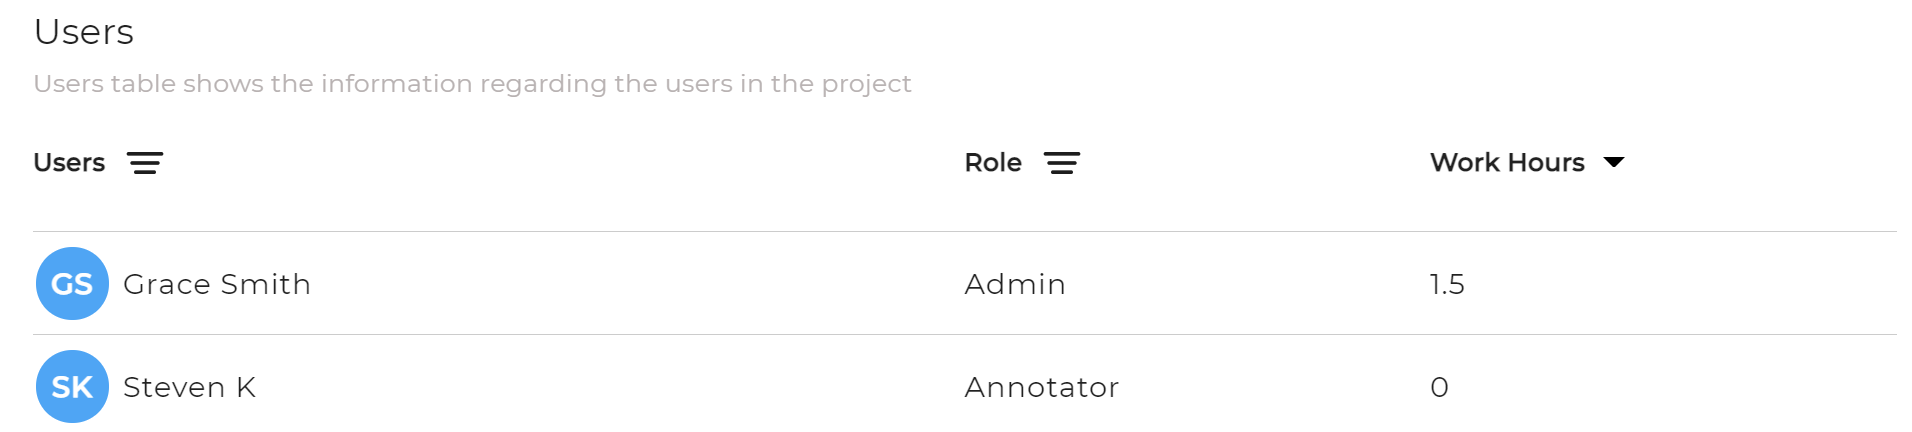Click the Role column header label
Image resolution: width=1912 pixels, height=432 pixels.
993,162
